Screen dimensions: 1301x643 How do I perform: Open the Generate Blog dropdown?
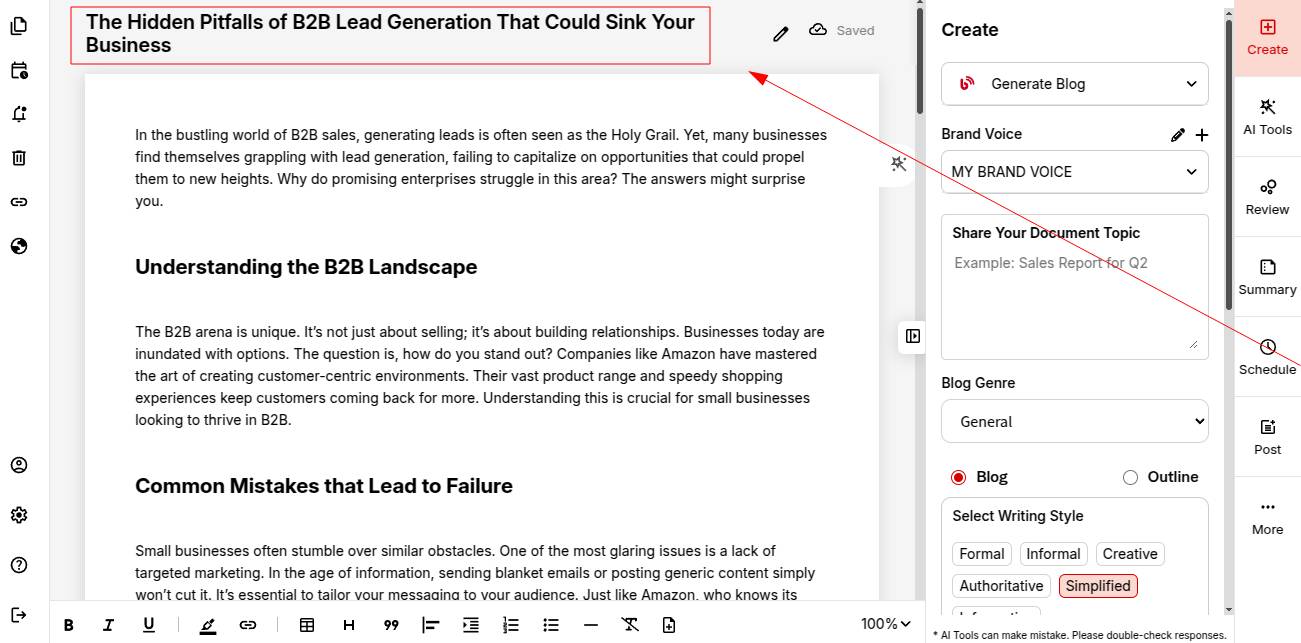(x=1074, y=84)
